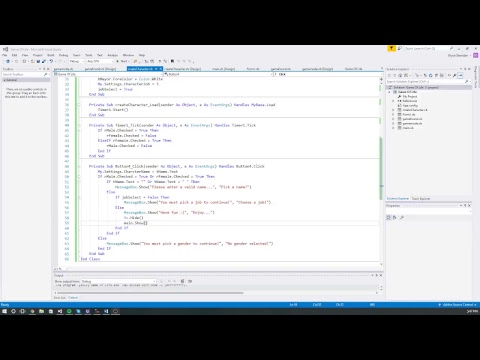This screenshot has height=360, width=480.
Task: Select Form1.vb in Solution Explorer
Action: coord(409,115)
